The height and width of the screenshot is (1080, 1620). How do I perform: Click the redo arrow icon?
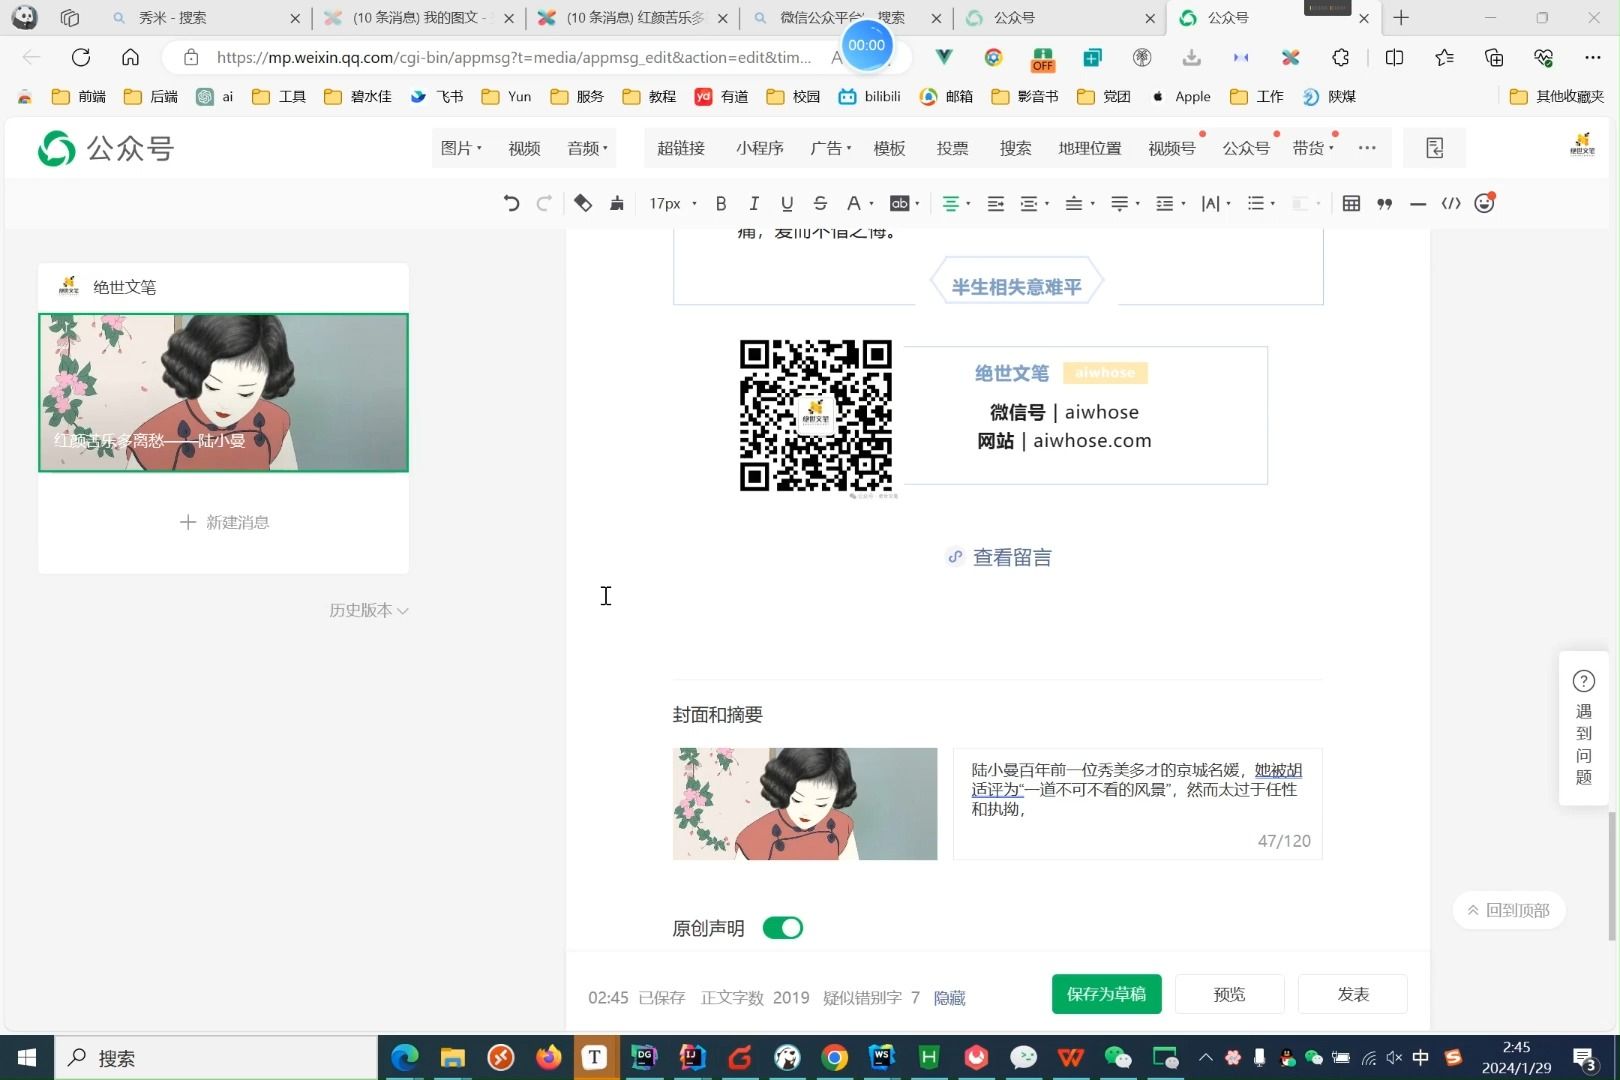click(544, 203)
